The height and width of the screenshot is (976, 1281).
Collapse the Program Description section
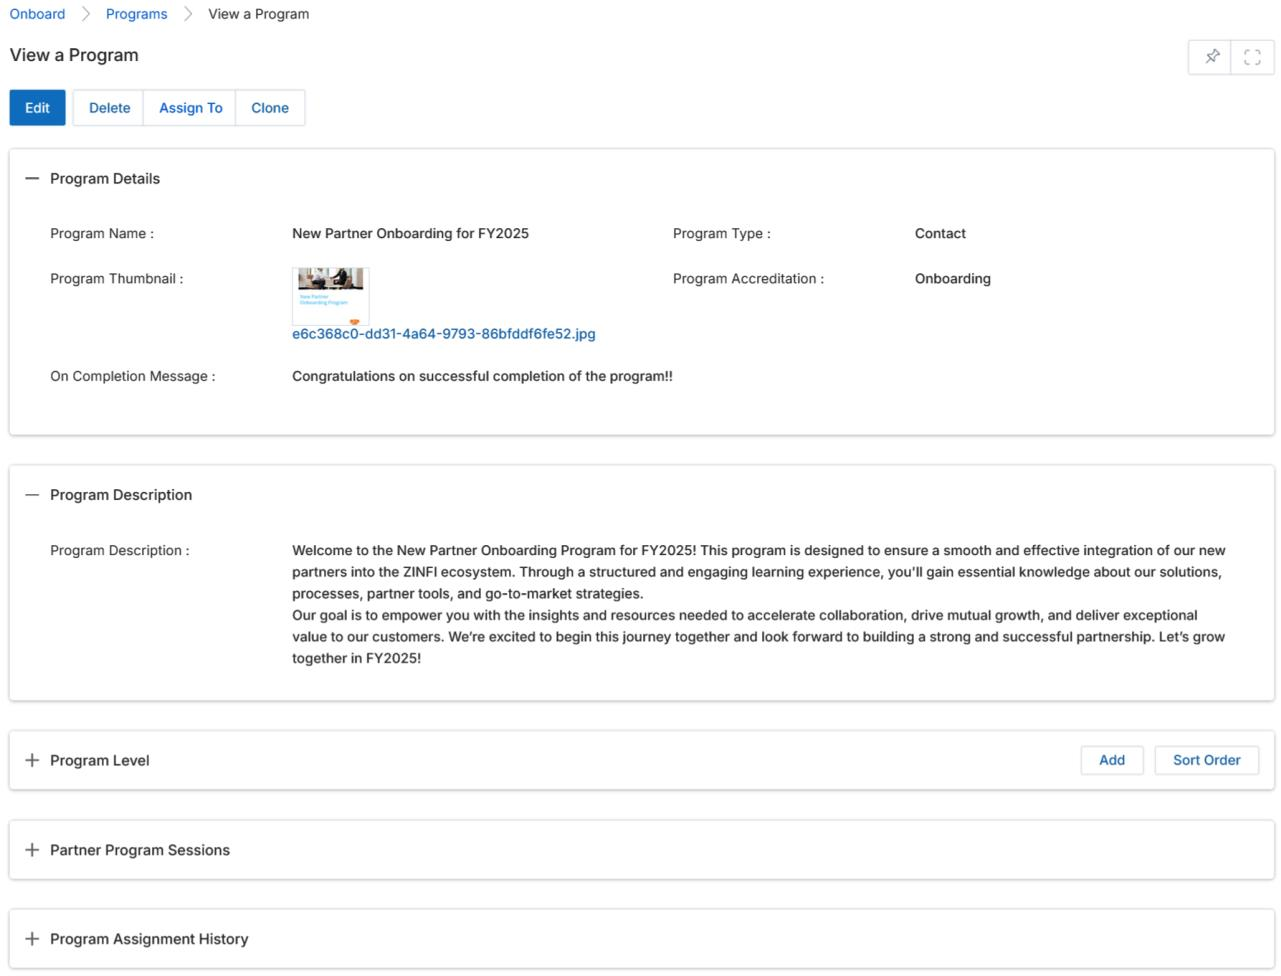32,495
